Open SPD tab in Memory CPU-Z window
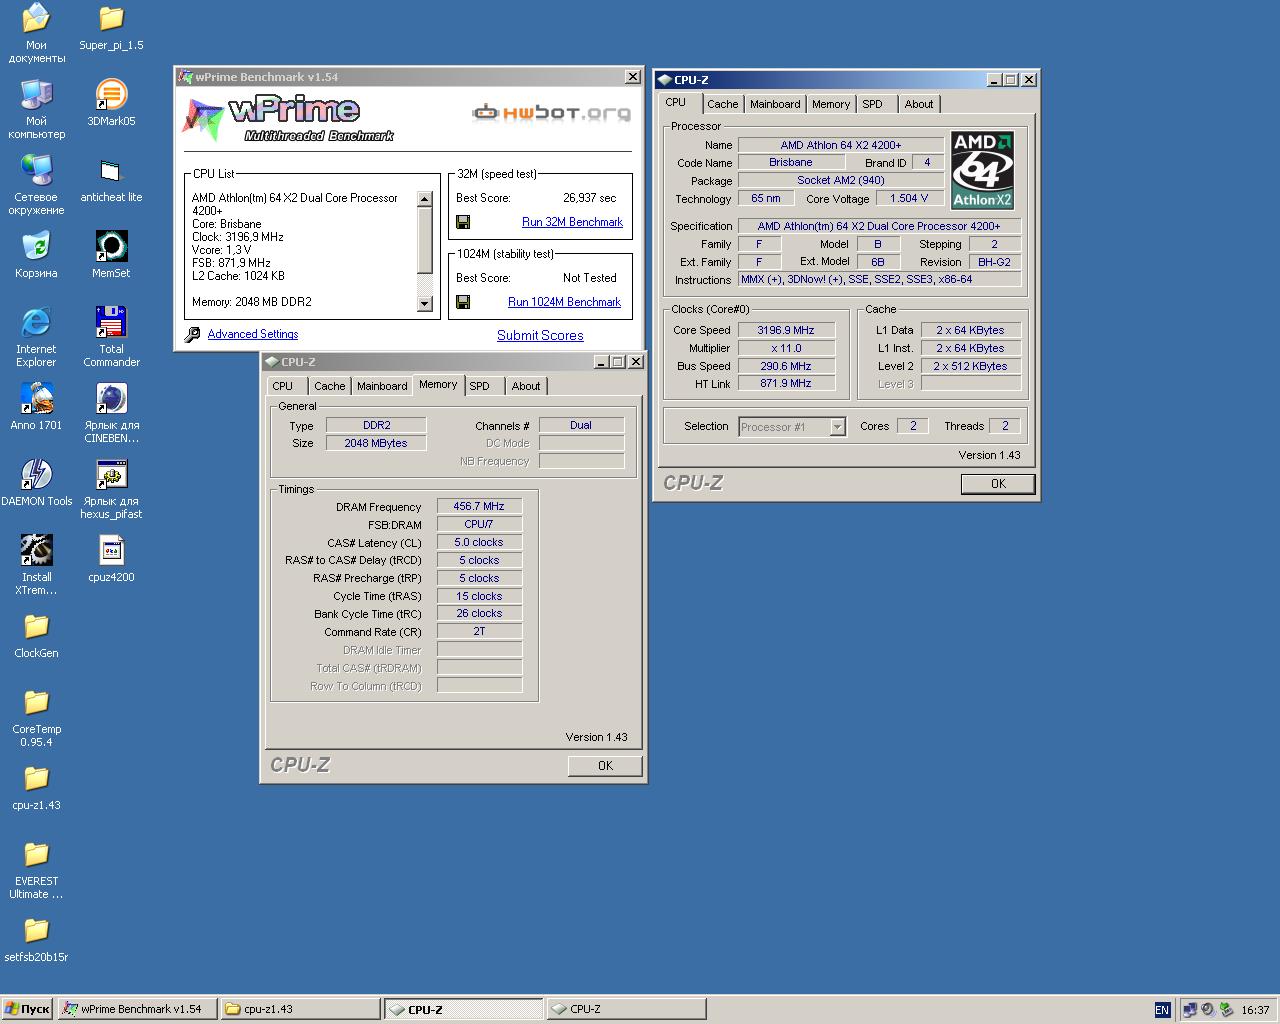 [480, 386]
